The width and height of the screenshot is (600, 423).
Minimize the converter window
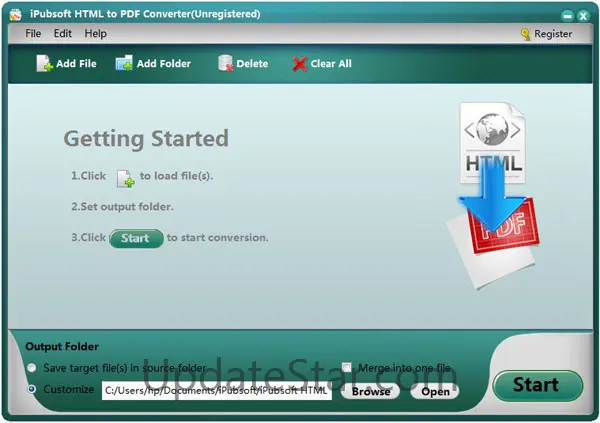click(x=567, y=16)
